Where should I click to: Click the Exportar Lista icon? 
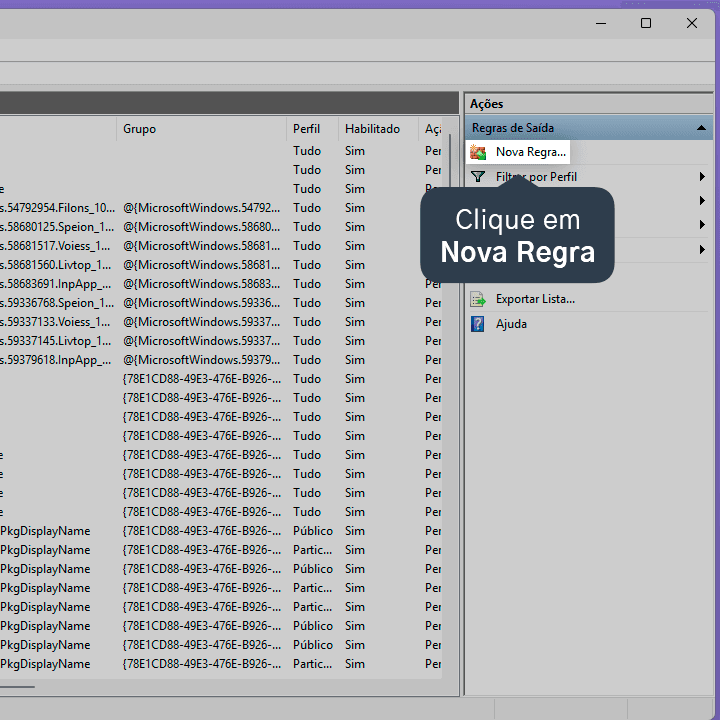478,299
